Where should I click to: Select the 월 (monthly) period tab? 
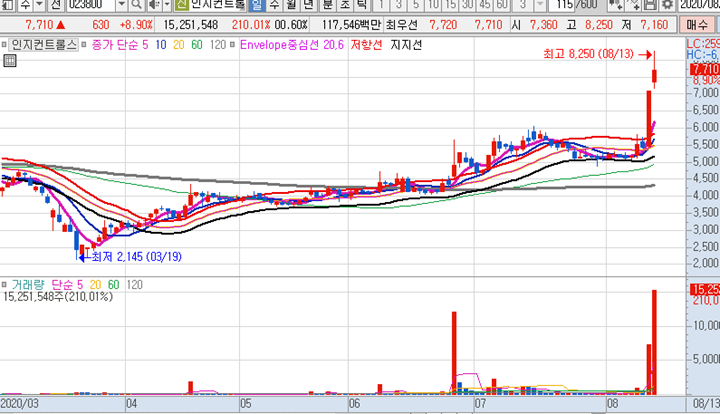pos(291,5)
